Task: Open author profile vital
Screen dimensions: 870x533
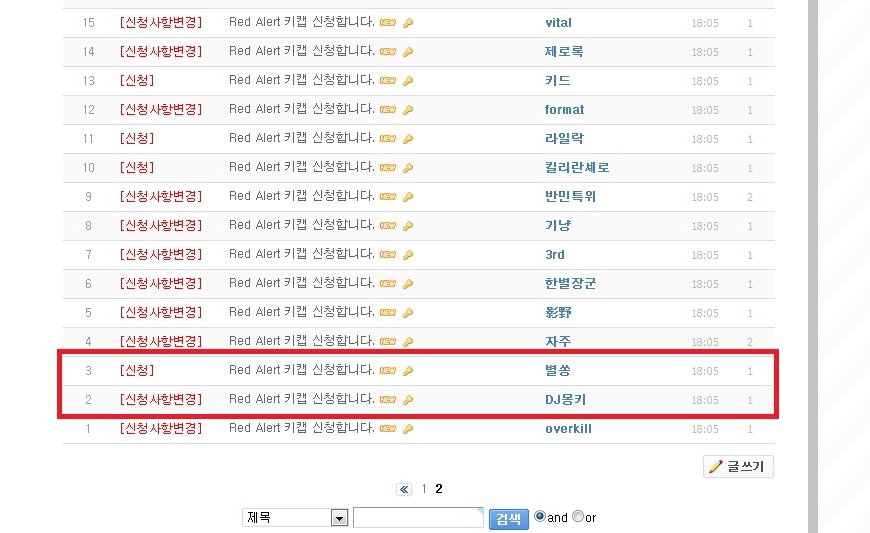Action: pos(558,23)
